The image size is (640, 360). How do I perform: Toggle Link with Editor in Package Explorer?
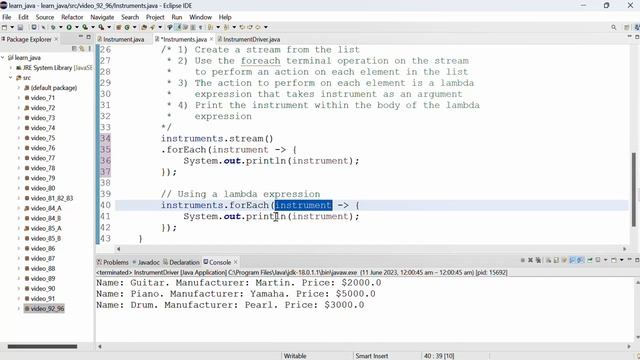click(82, 48)
